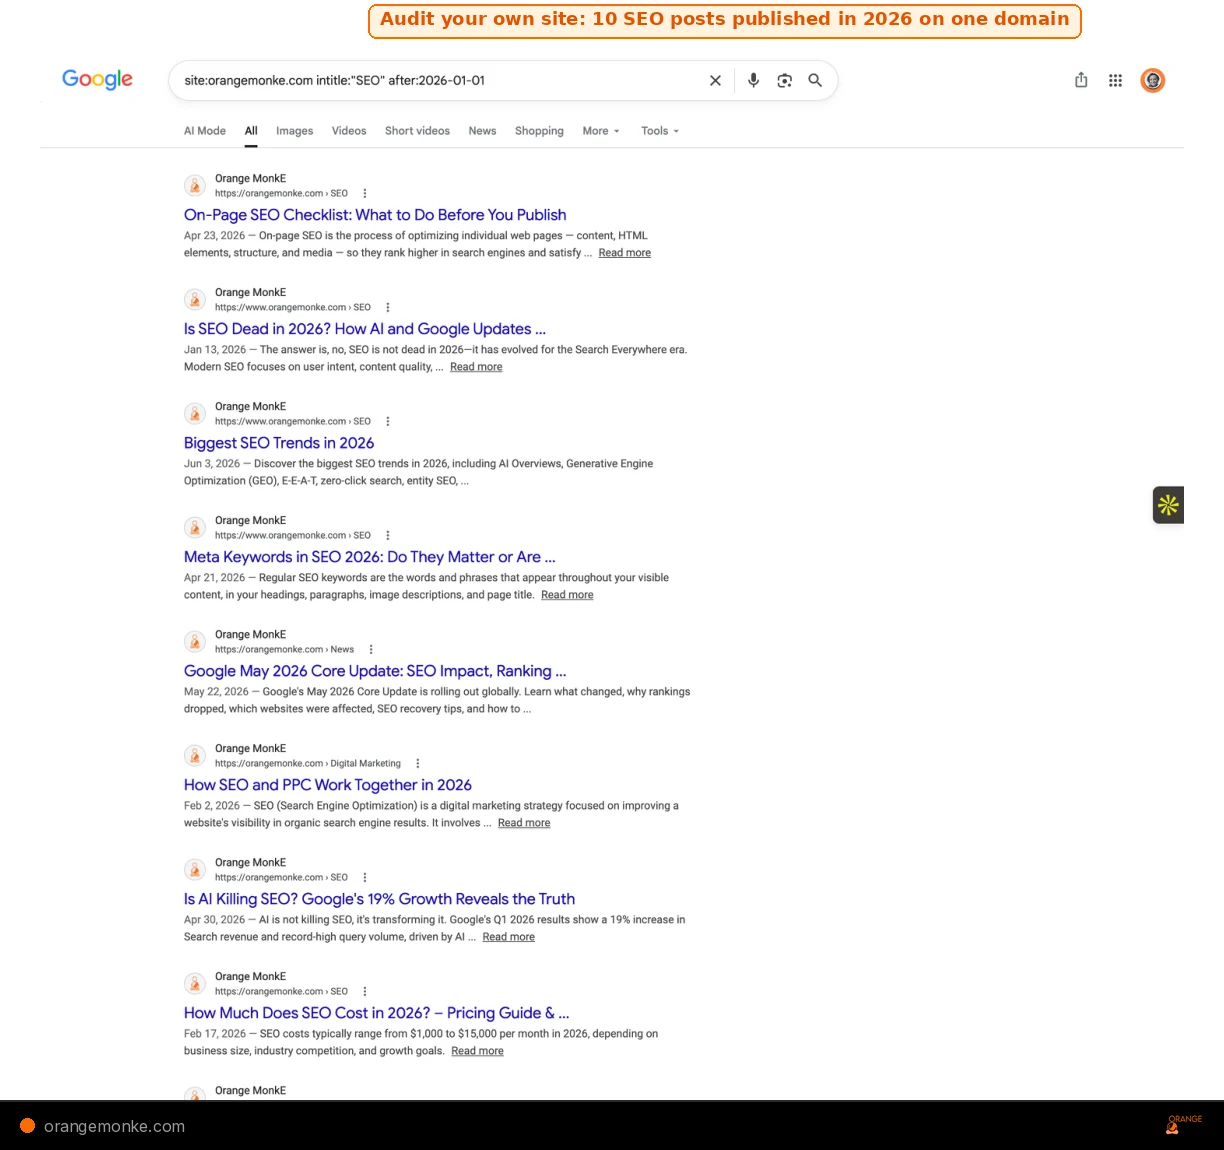Open the Google apps grid icon
This screenshot has height=1150, width=1224.
tap(1115, 81)
